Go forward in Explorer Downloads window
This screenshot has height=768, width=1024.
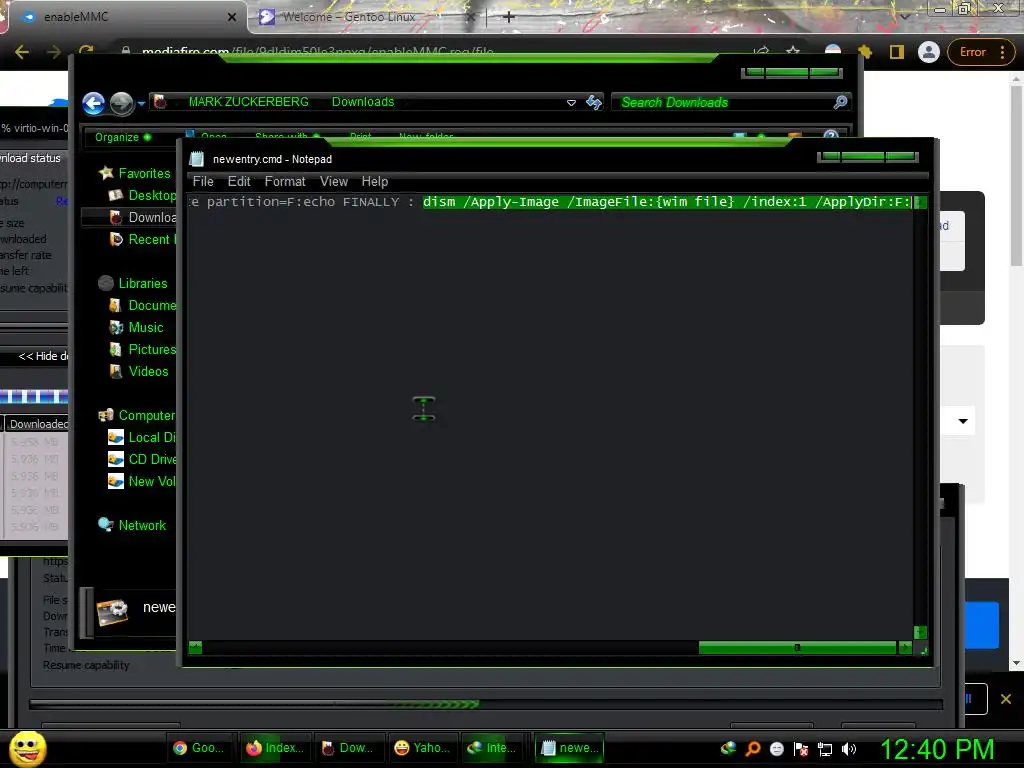tap(121, 103)
